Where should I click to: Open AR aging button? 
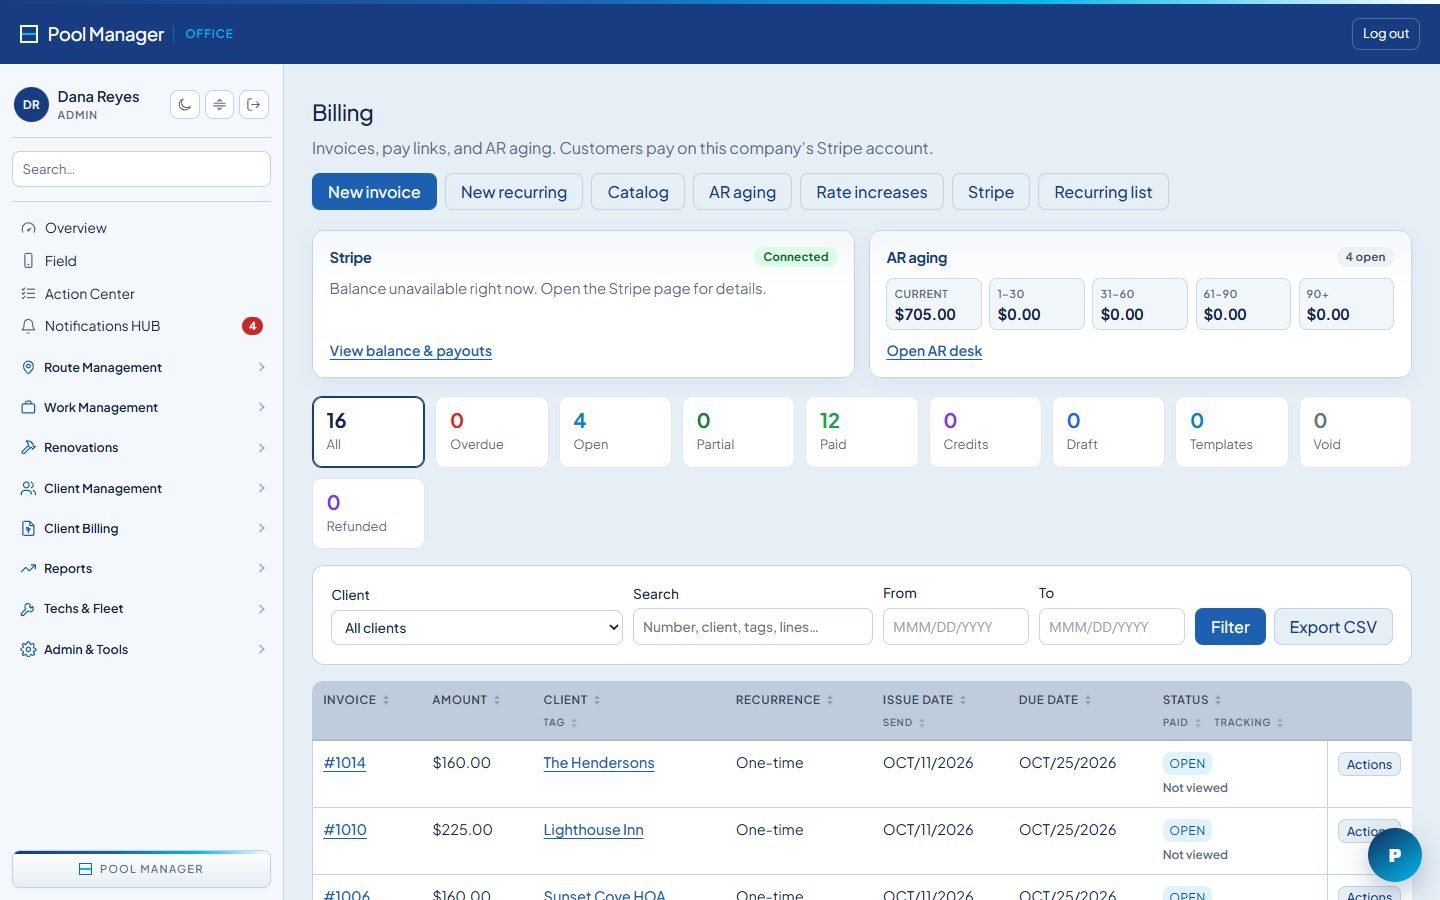[742, 192]
